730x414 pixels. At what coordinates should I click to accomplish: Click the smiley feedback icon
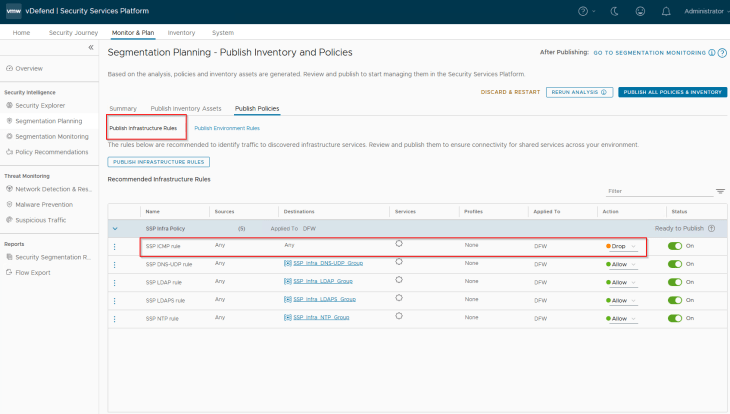coord(638,11)
